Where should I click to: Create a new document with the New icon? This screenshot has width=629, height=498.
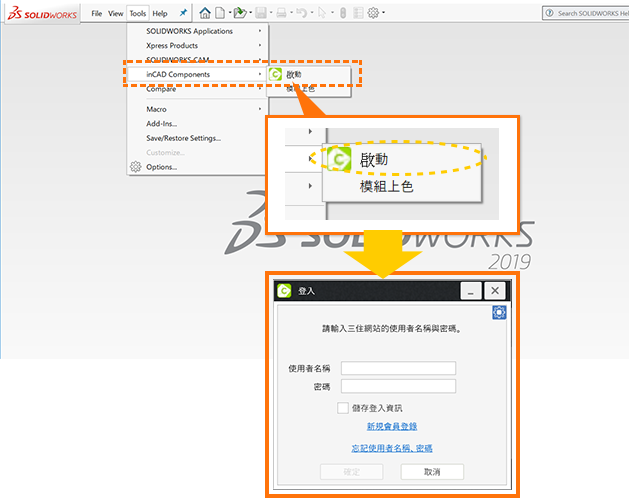coord(220,13)
